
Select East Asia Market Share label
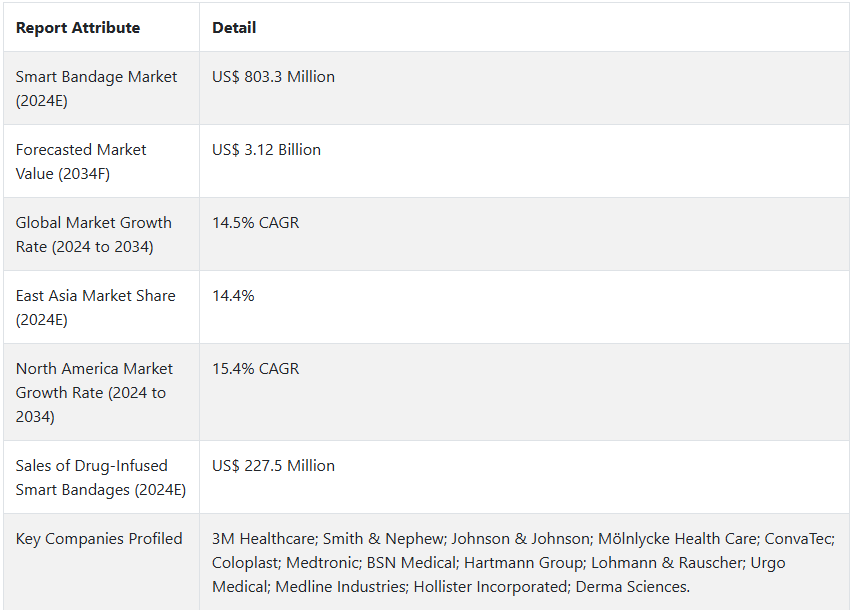click(x=96, y=307)
